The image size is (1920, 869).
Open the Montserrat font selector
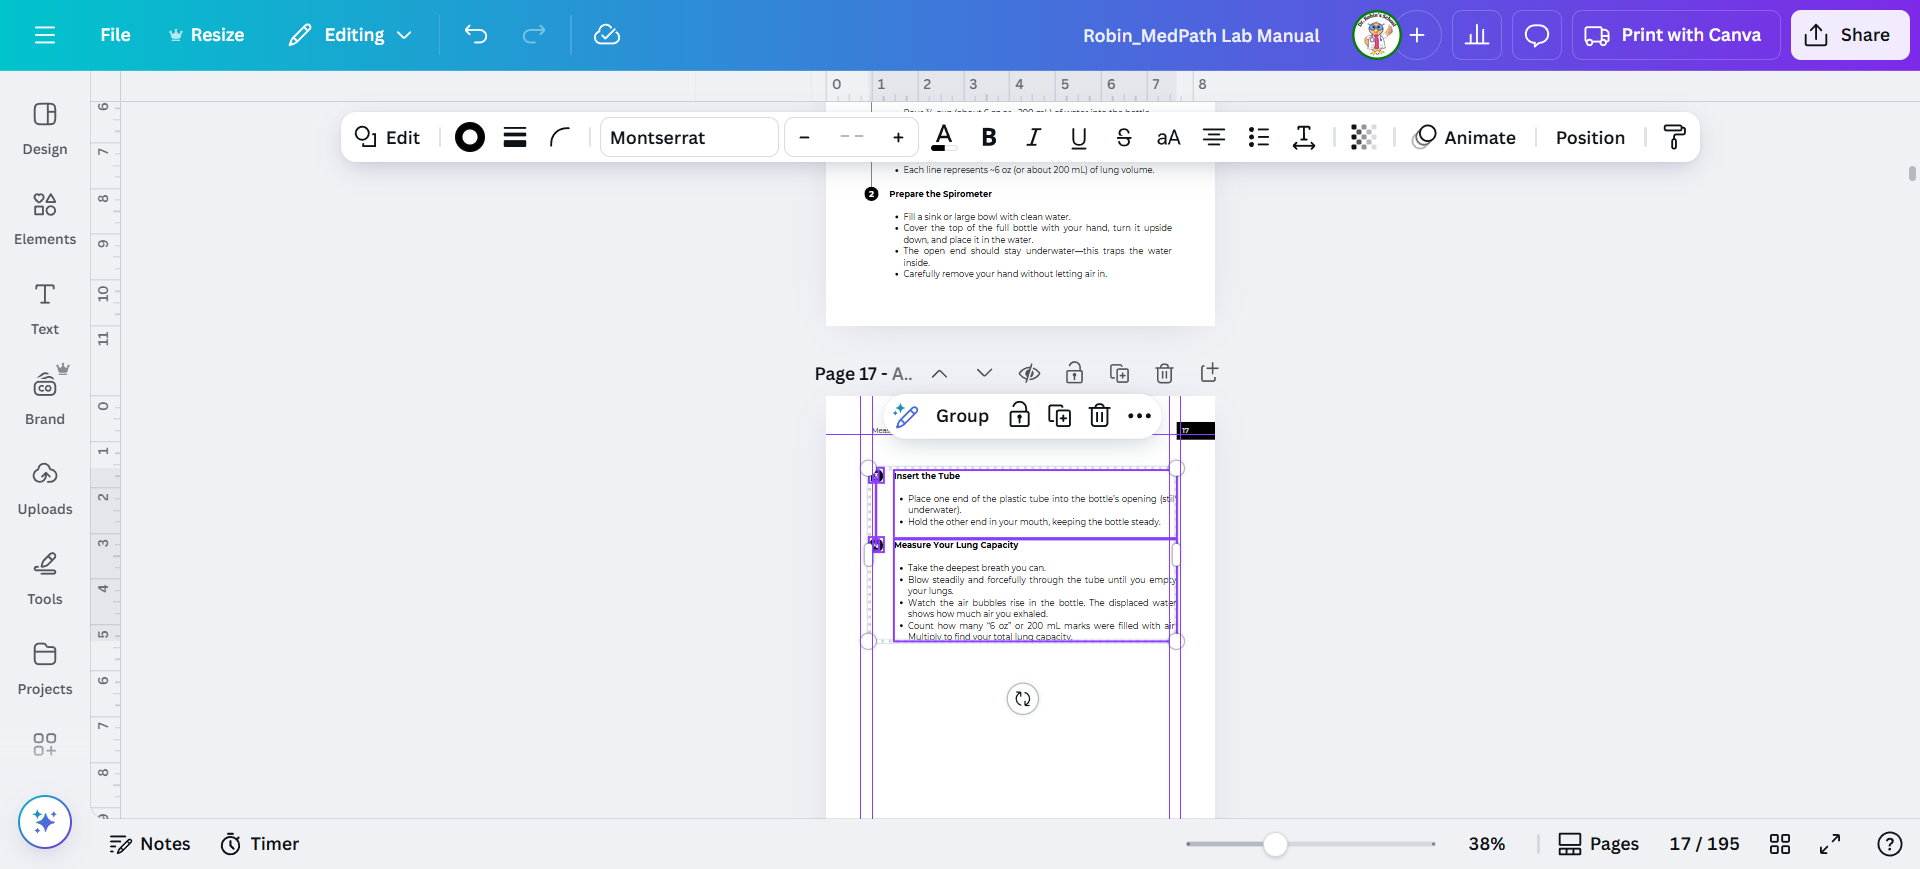pos(689,137)
